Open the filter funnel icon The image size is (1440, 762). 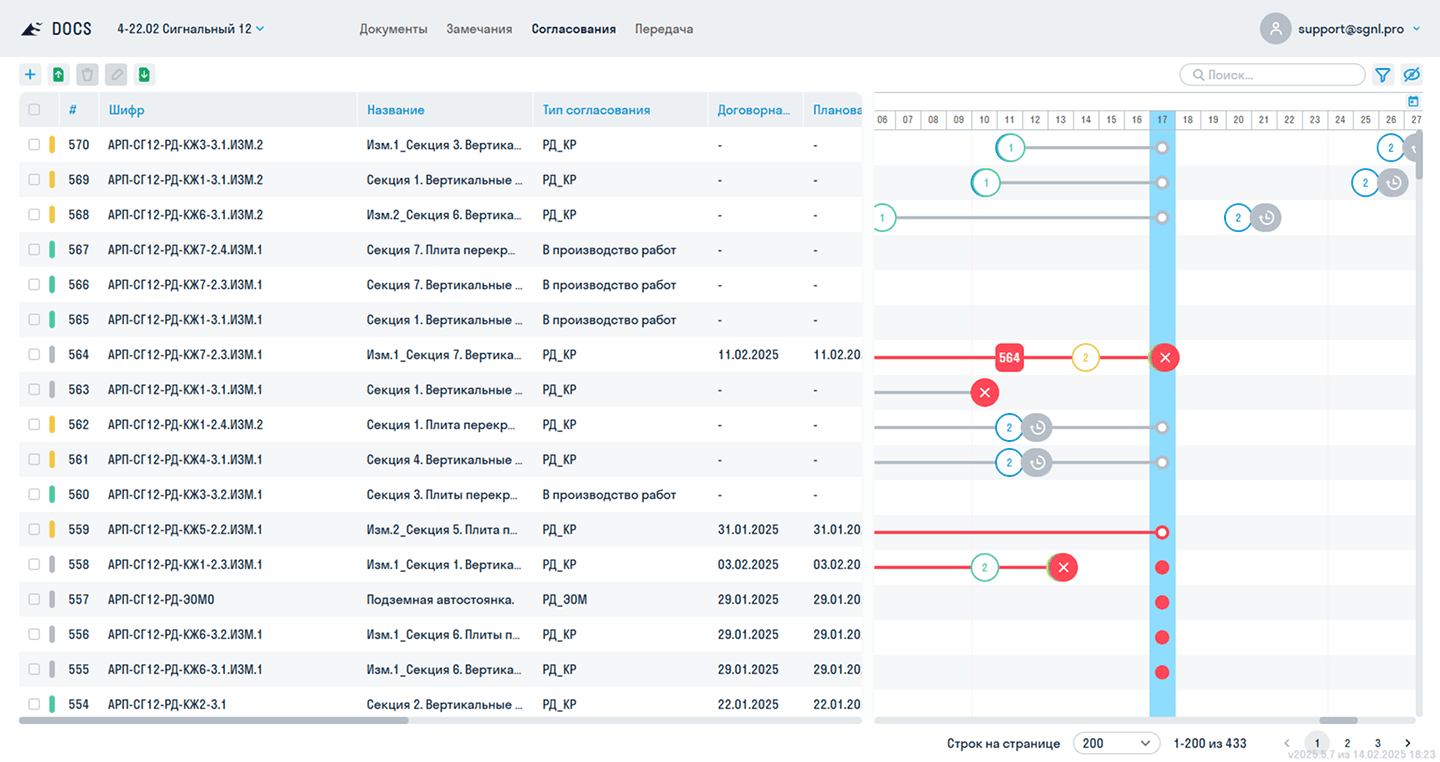point(1382,75)
